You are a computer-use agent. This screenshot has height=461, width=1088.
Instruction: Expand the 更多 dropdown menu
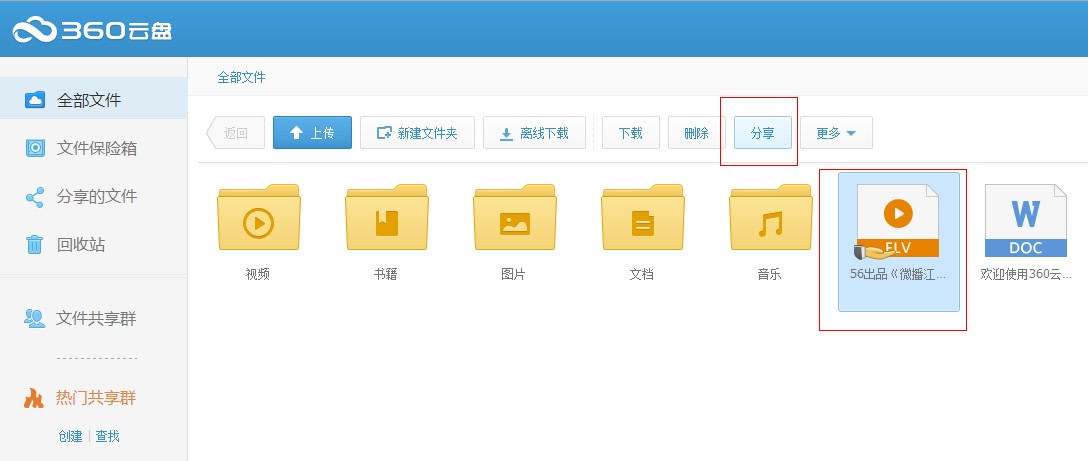click(x=836, y=133)
